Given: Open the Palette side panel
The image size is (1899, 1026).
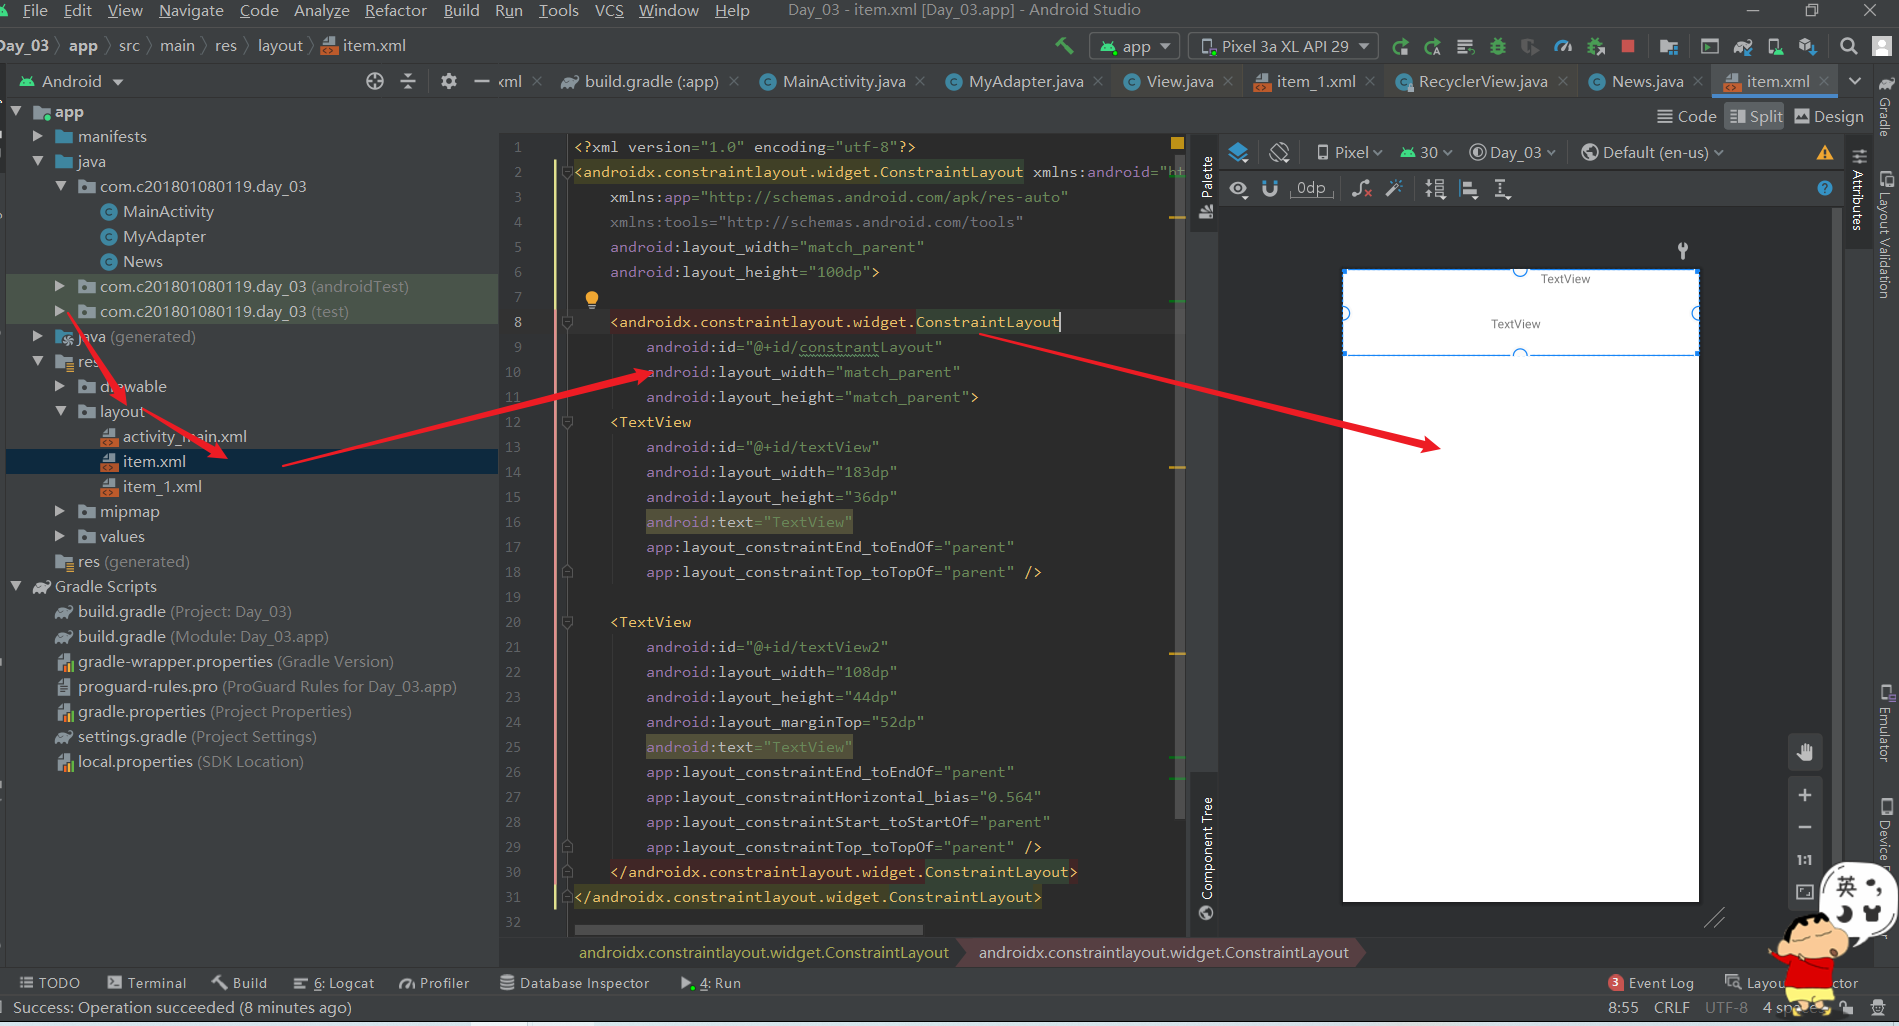Looking at the screenshot, I should tap(1206, 187).
